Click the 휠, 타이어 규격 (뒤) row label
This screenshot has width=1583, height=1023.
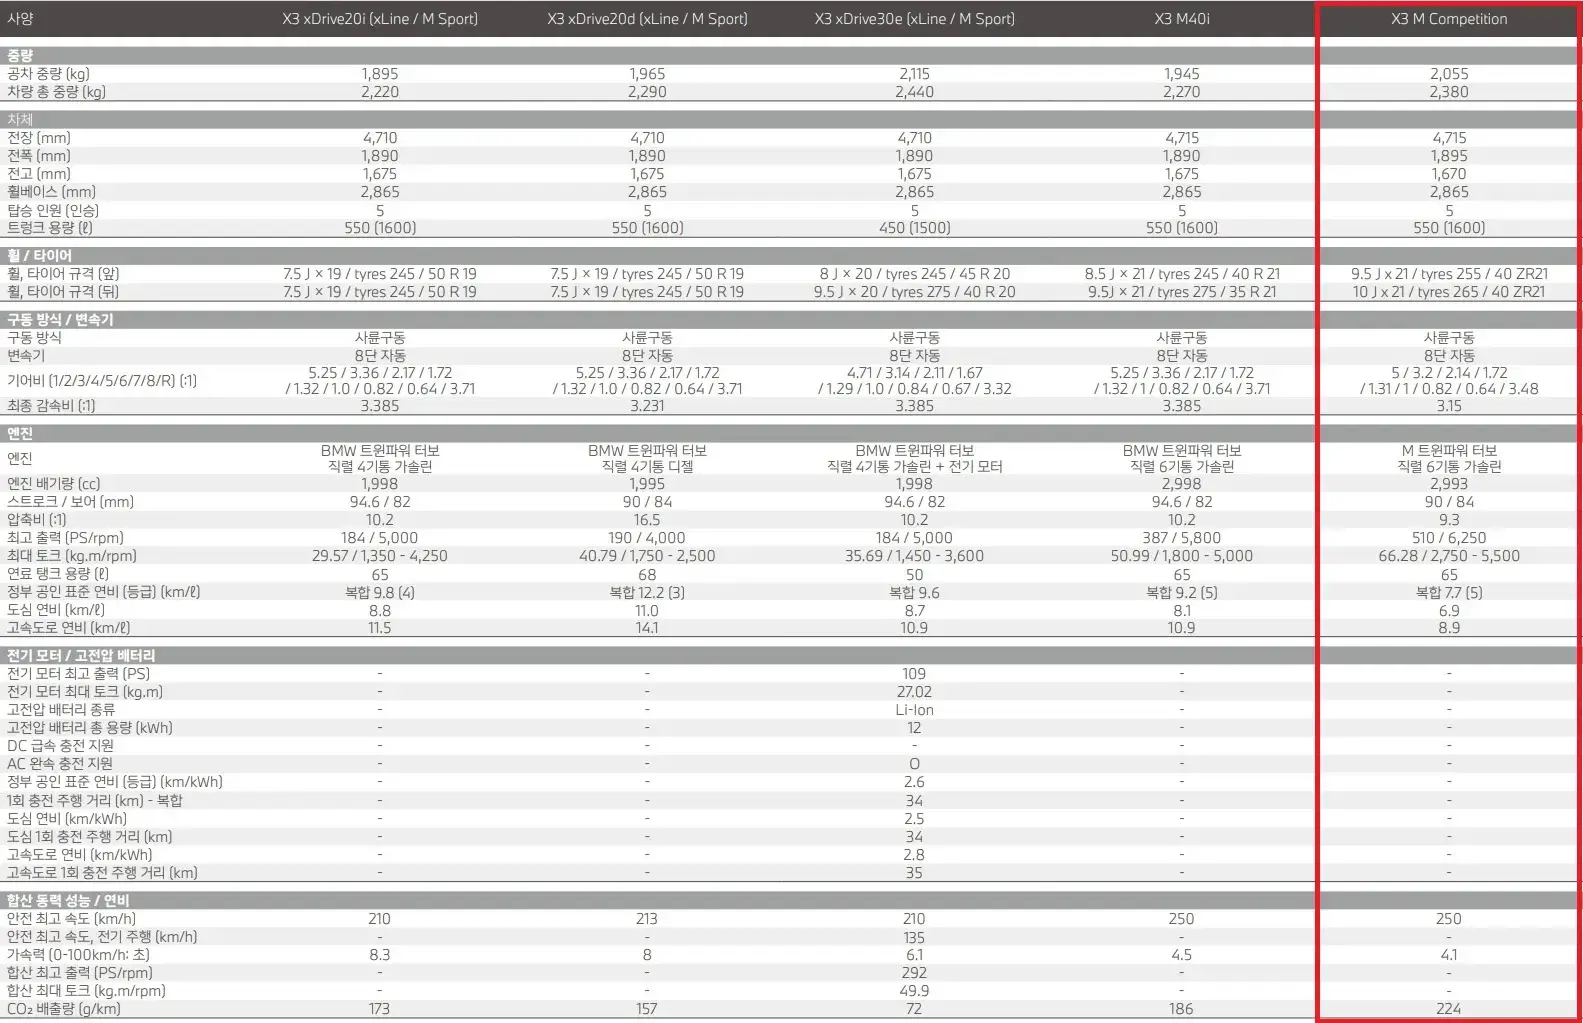click(63, 292)
